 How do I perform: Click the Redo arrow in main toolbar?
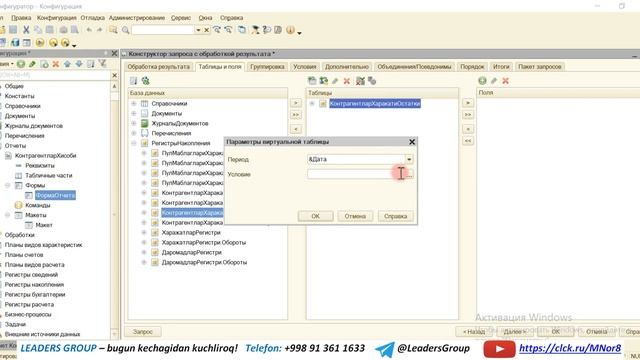(x=100, y=30)
